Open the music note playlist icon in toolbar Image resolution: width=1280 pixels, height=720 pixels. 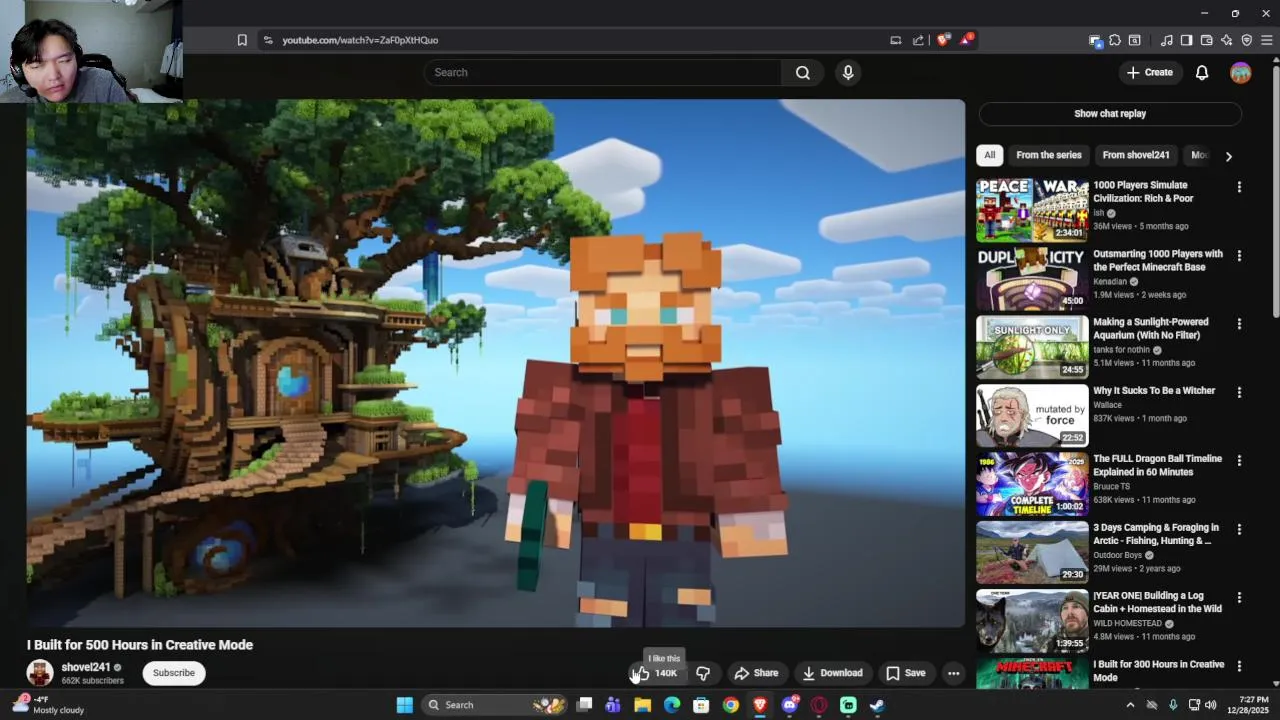(x=1166, y=40)
